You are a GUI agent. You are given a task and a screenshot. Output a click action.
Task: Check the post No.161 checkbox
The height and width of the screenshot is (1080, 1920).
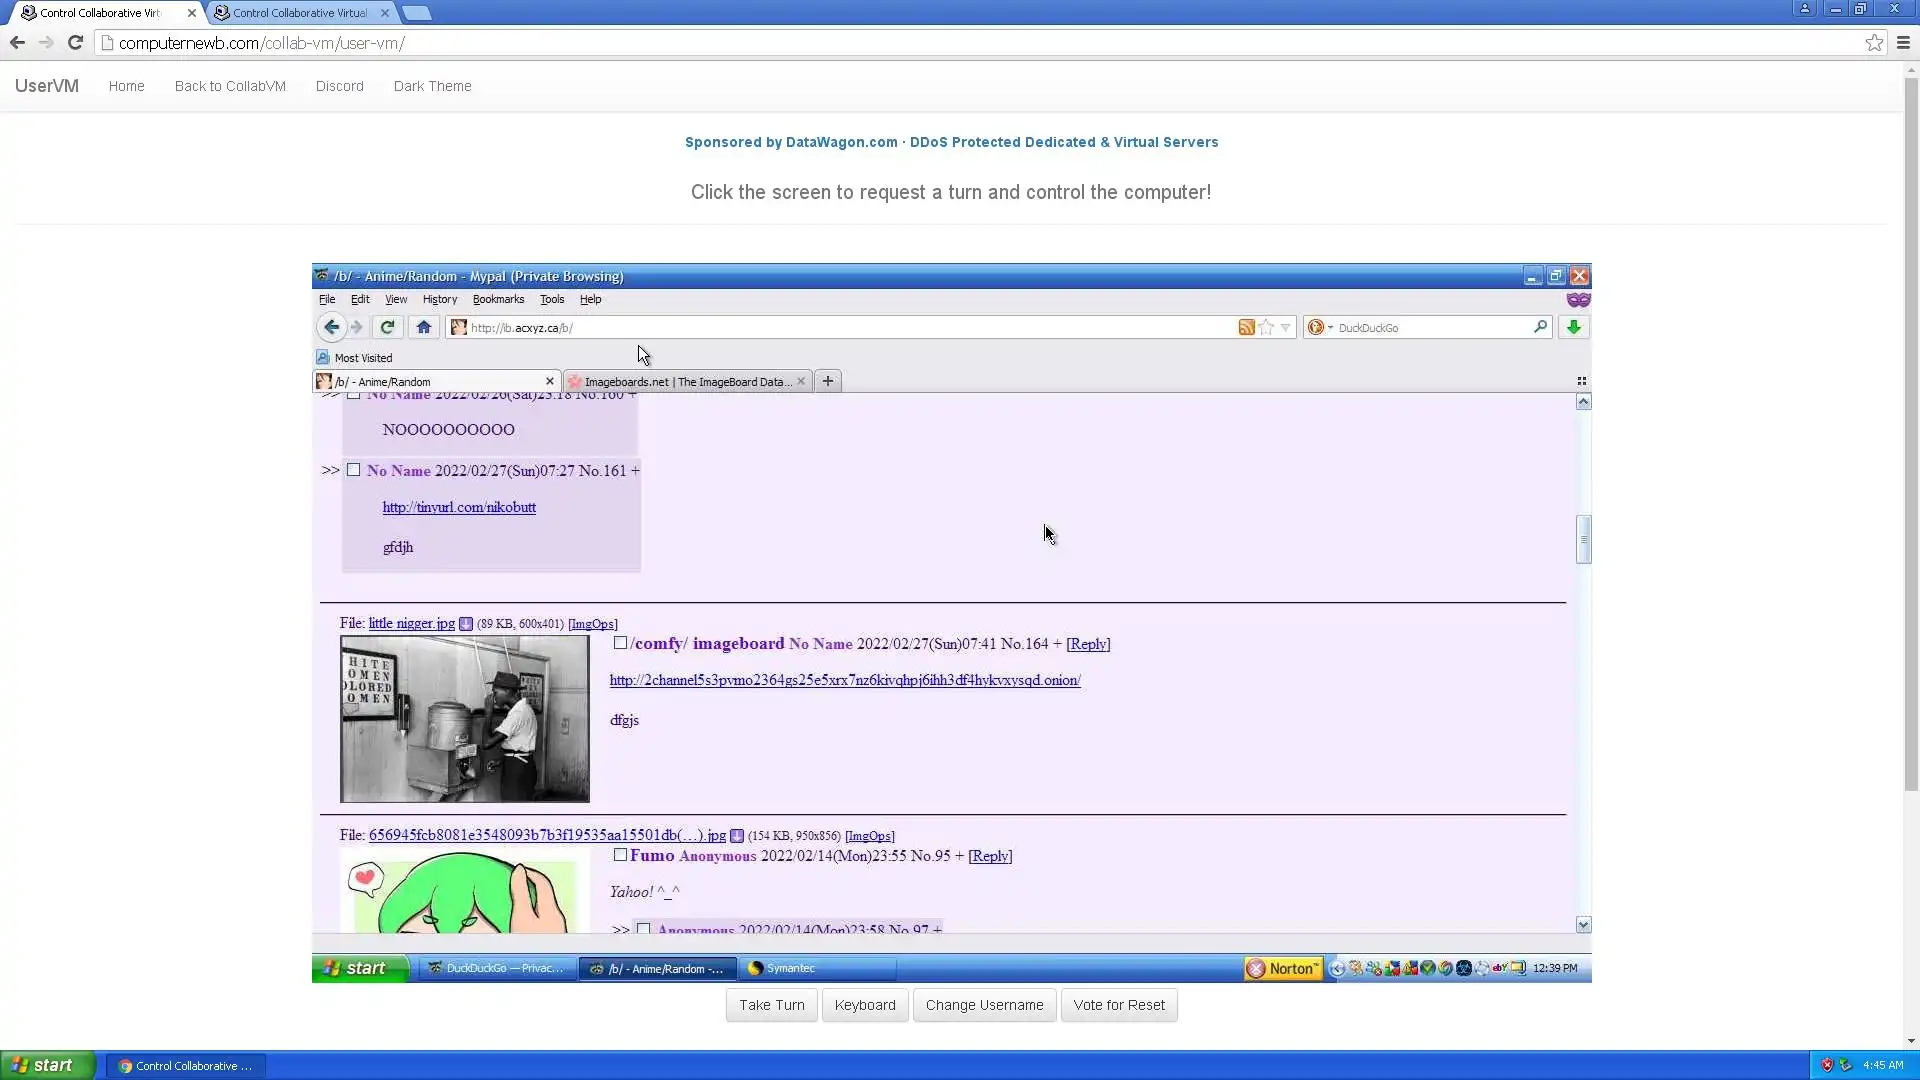[354, 470]
